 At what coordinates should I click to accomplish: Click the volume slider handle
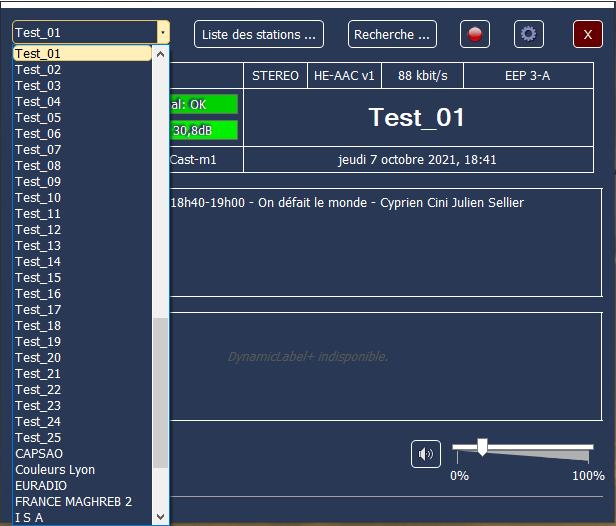[x=482, y=447]
